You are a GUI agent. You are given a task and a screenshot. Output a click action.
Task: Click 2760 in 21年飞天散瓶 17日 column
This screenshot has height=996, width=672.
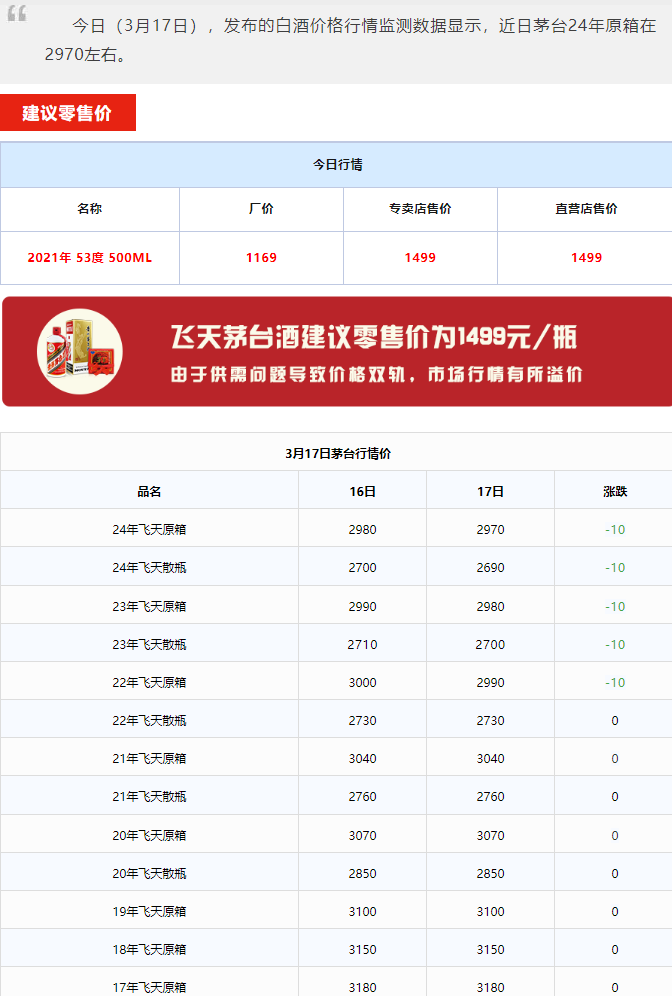point(490,797)
